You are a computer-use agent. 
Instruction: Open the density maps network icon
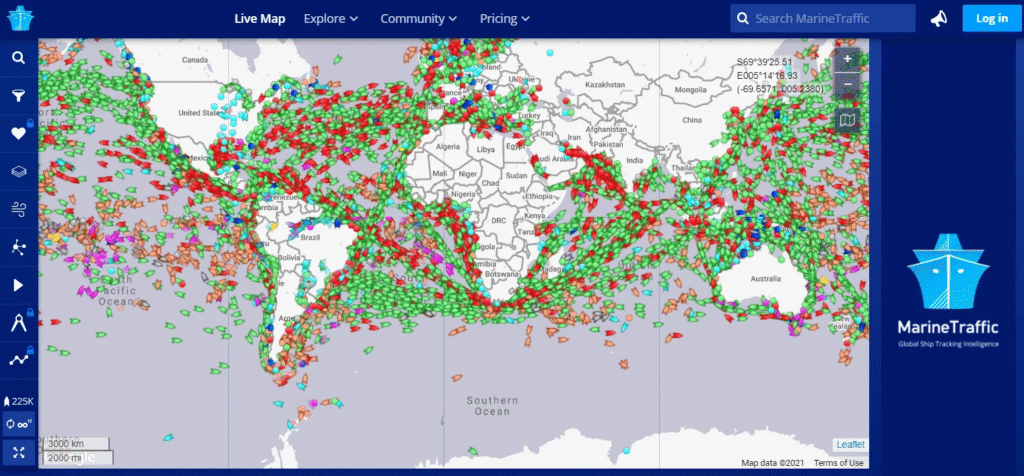click(18, 247)
